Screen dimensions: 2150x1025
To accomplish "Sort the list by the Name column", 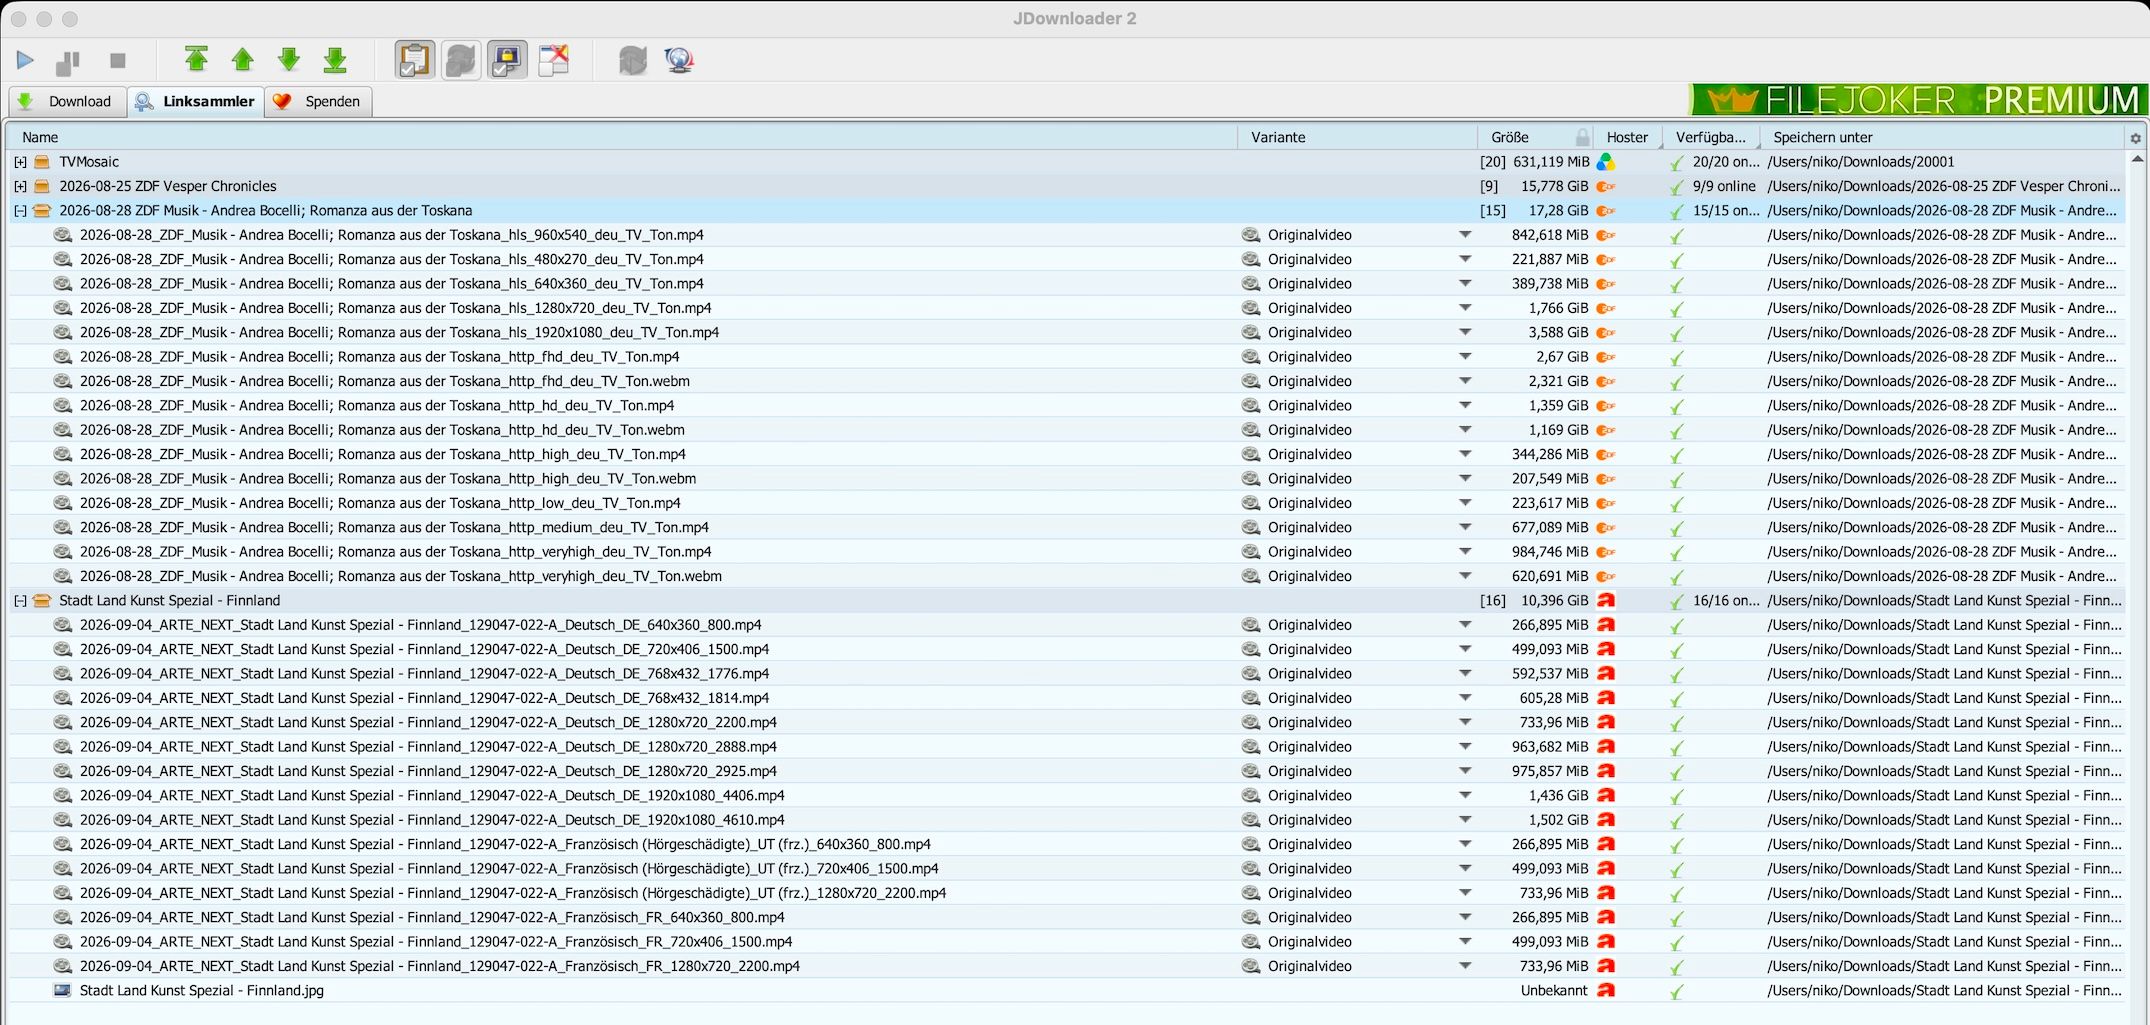I will [622, 137].
